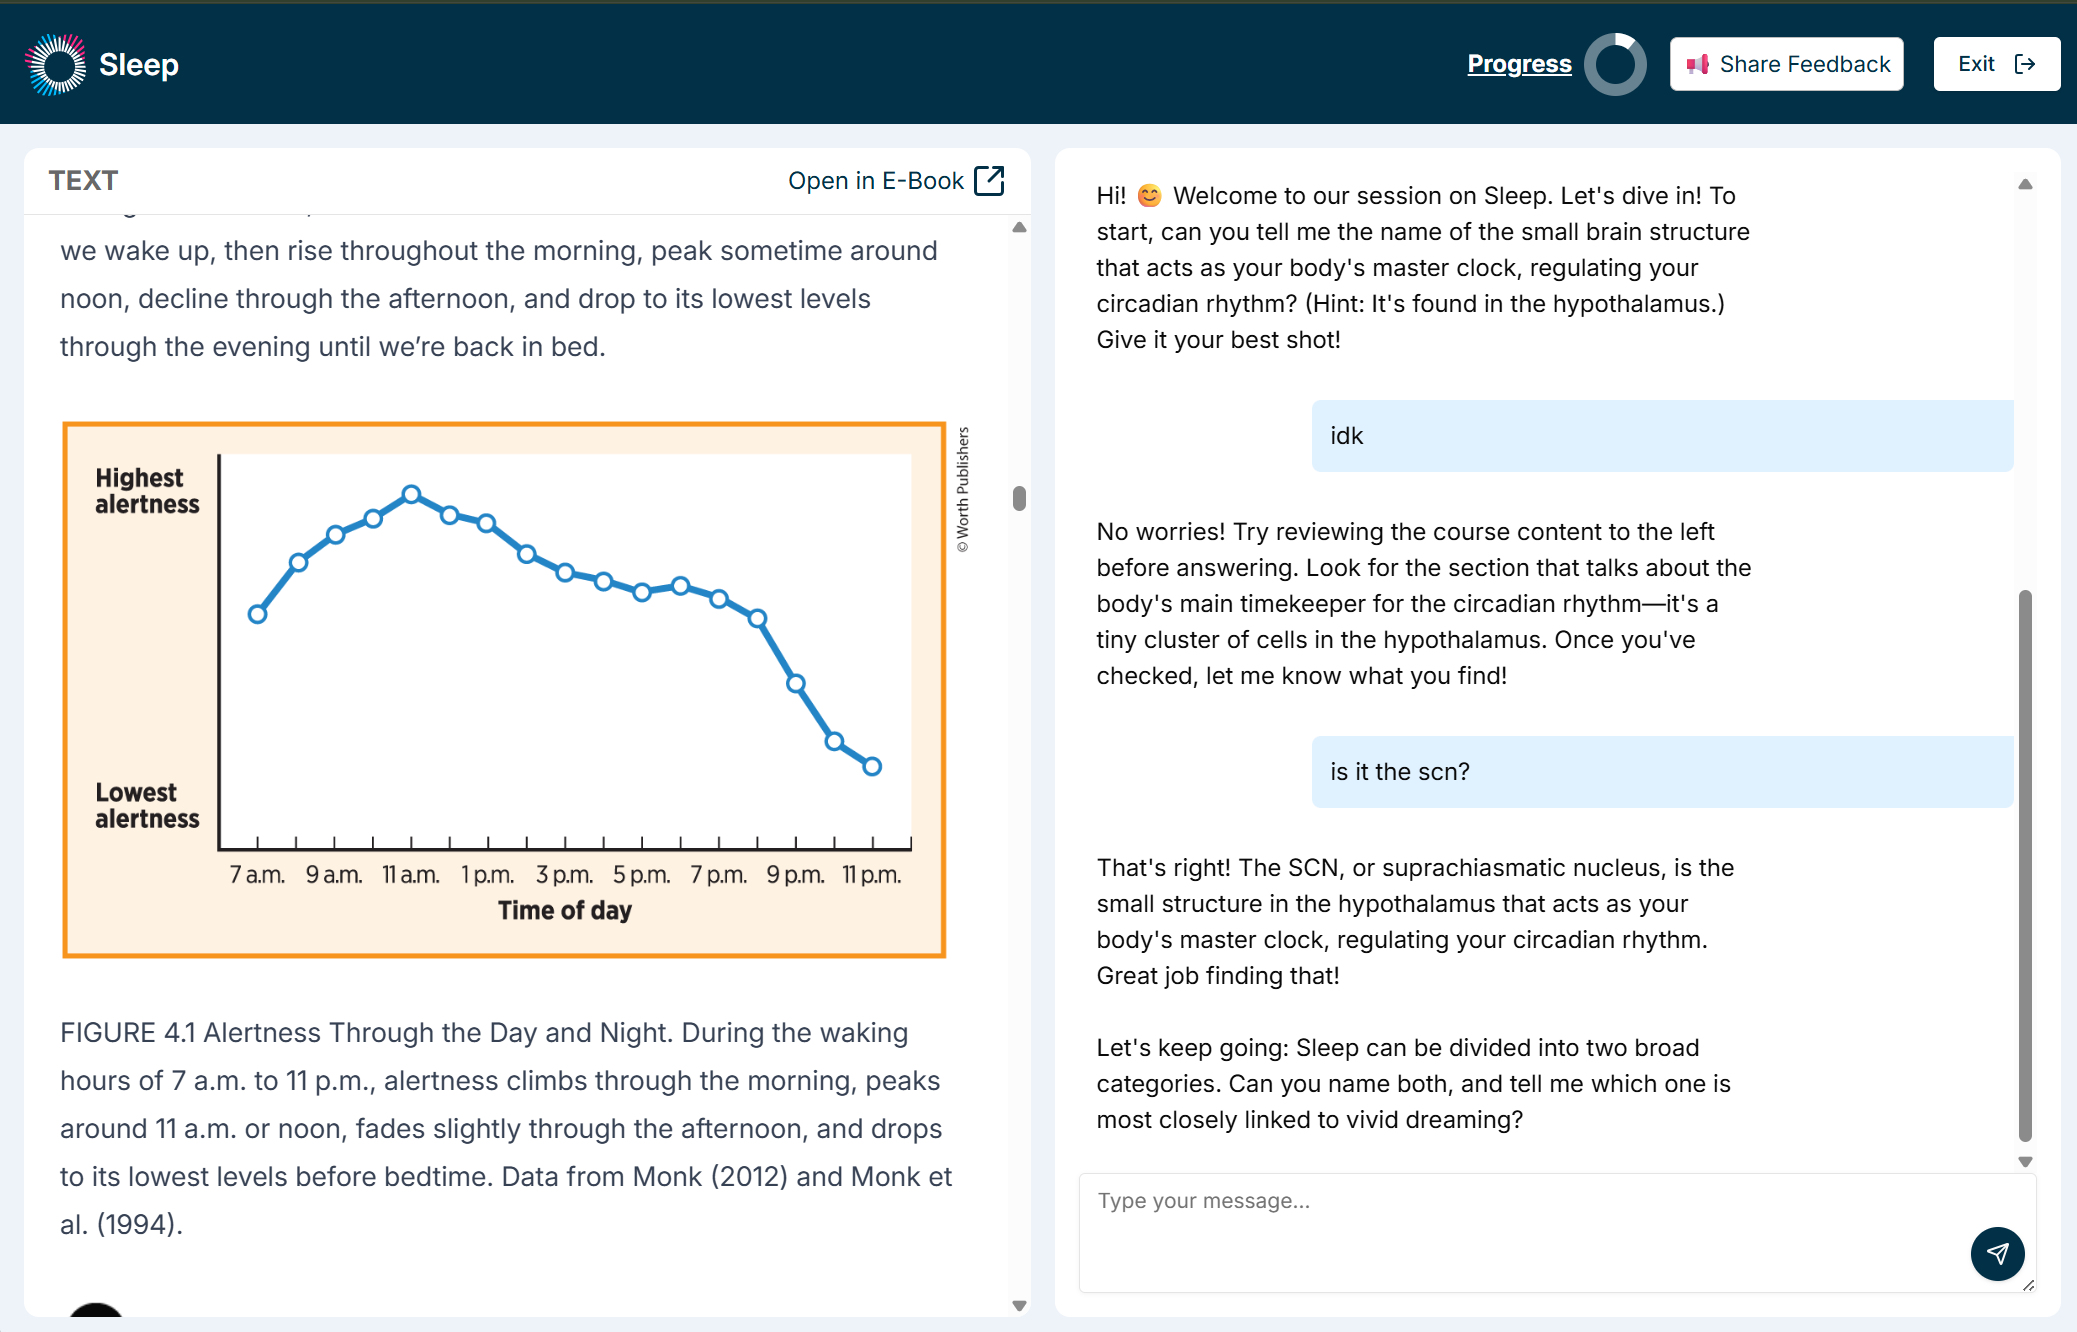
Task: Click the Sleep app logo spiral icon
Action: coord(57,63)
